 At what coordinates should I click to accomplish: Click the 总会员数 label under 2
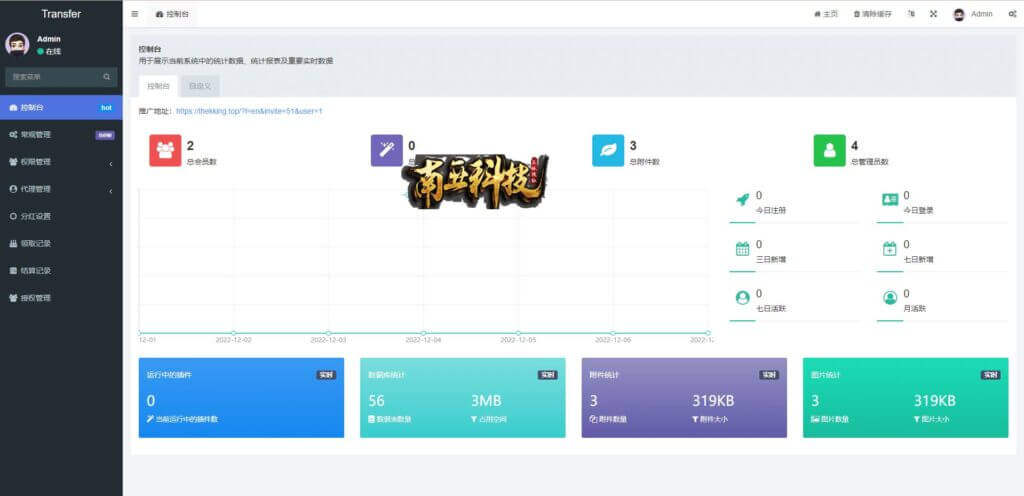pyautogui.click(x=201, y=162)
